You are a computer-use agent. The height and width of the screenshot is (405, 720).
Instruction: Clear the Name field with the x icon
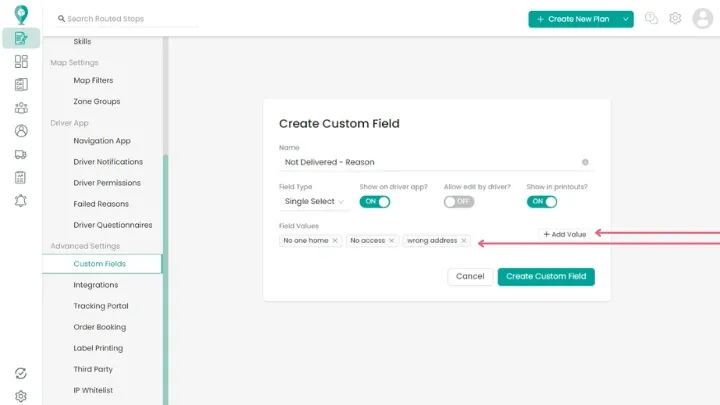click(x=585, y=162)
